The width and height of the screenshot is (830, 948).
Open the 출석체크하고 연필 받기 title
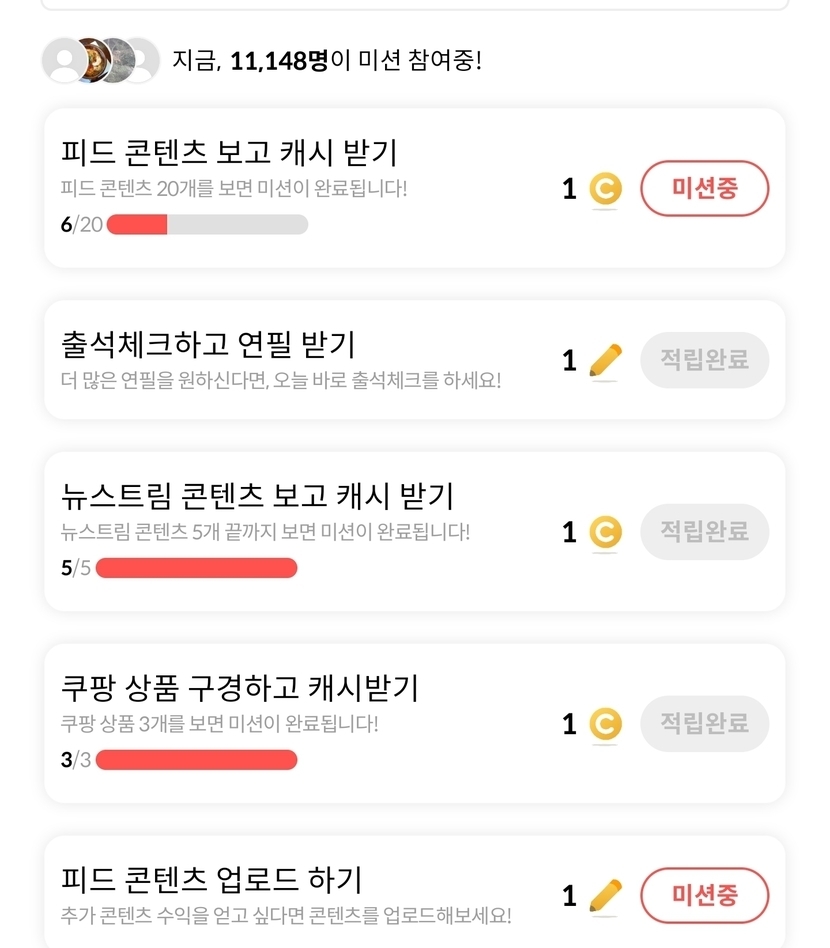click(208, 345)
